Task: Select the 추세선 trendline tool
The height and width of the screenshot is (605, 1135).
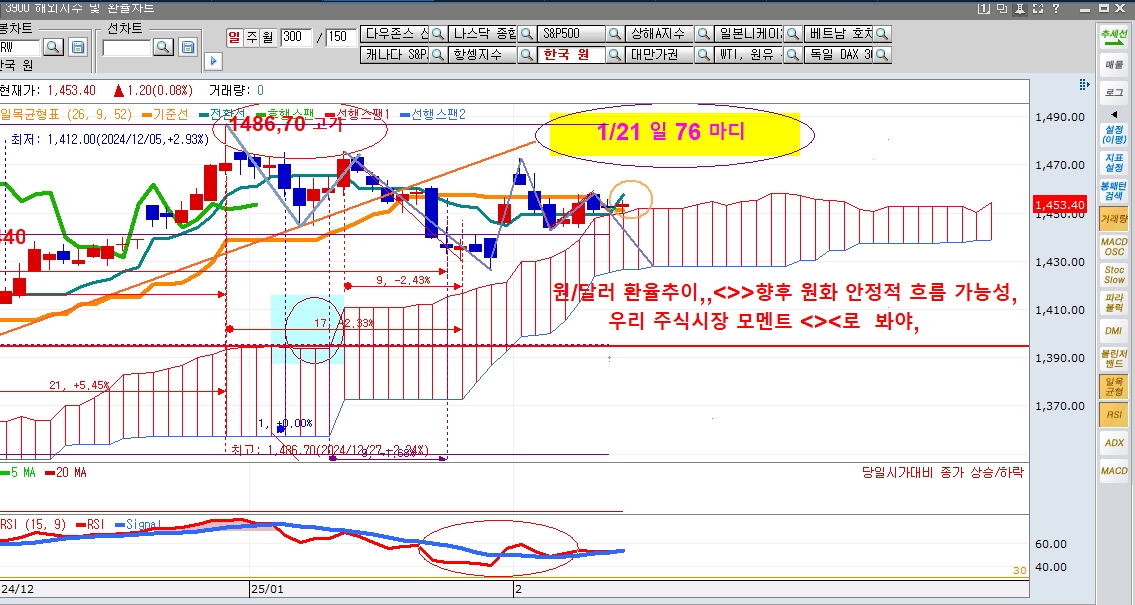Action: [x=1112, y=37]
